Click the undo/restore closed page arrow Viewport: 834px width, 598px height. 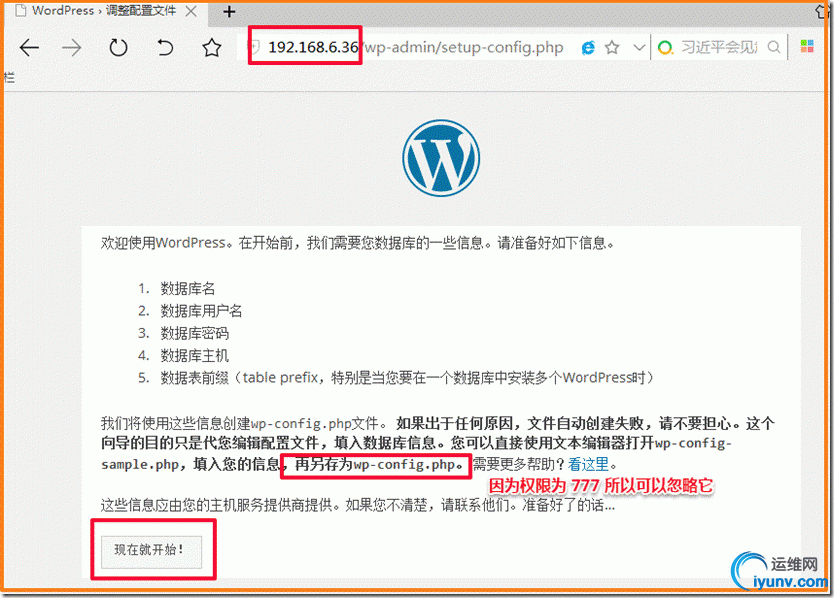(x=165, y=48)
